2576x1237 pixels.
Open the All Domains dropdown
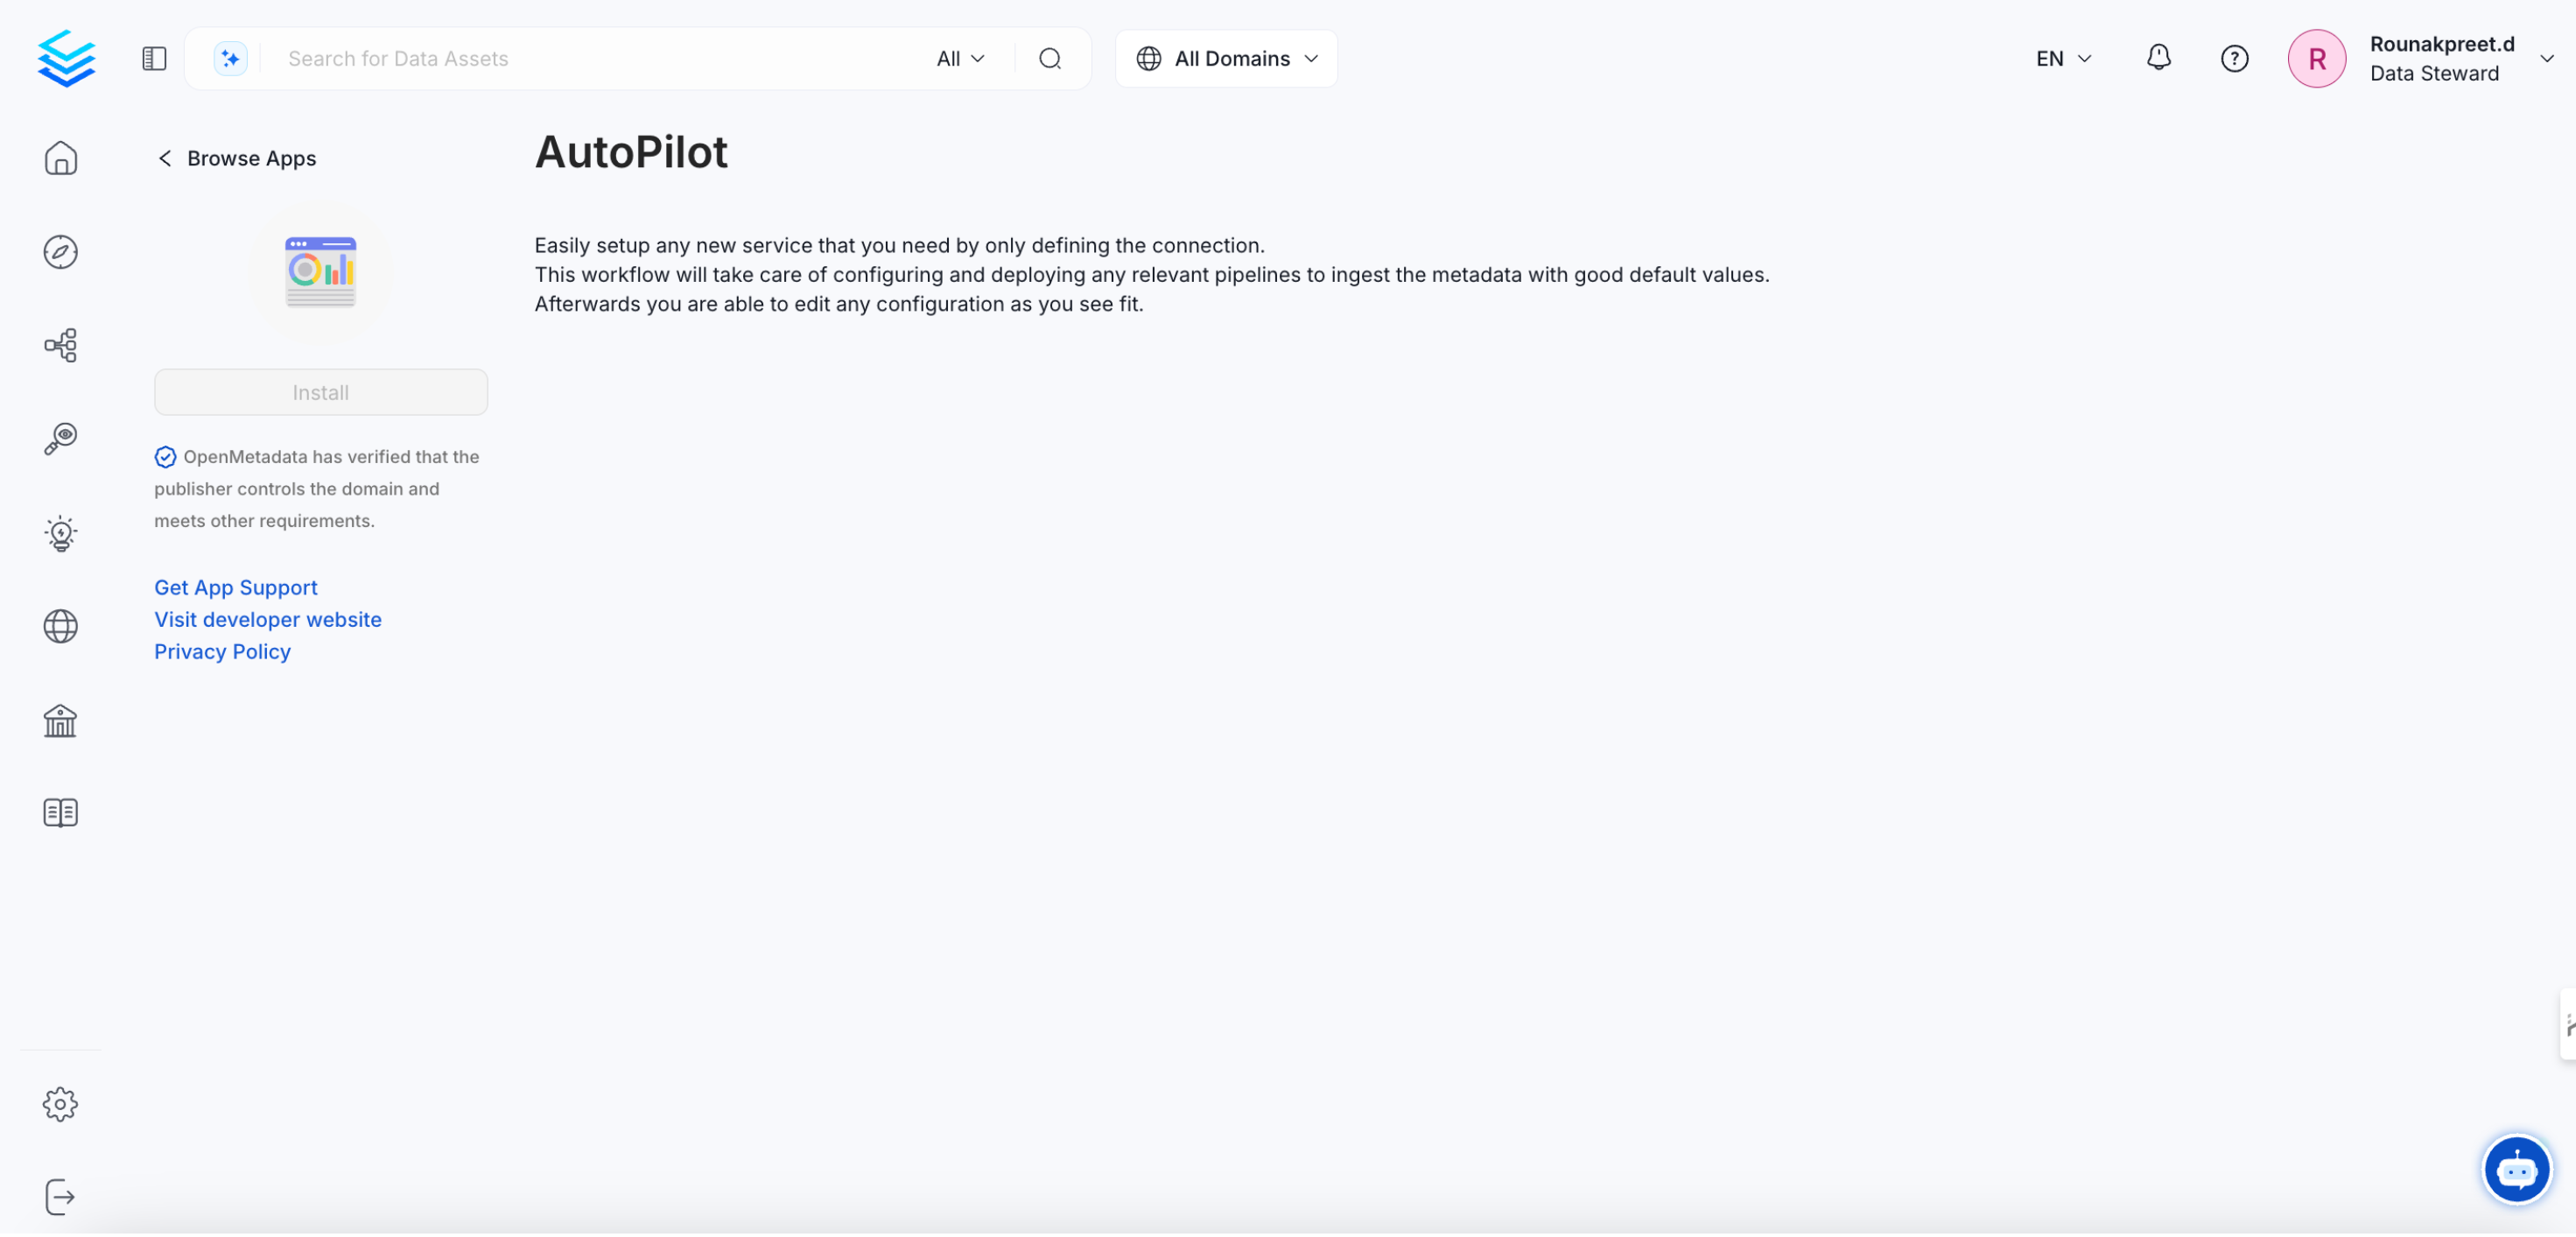(1226, 58)
